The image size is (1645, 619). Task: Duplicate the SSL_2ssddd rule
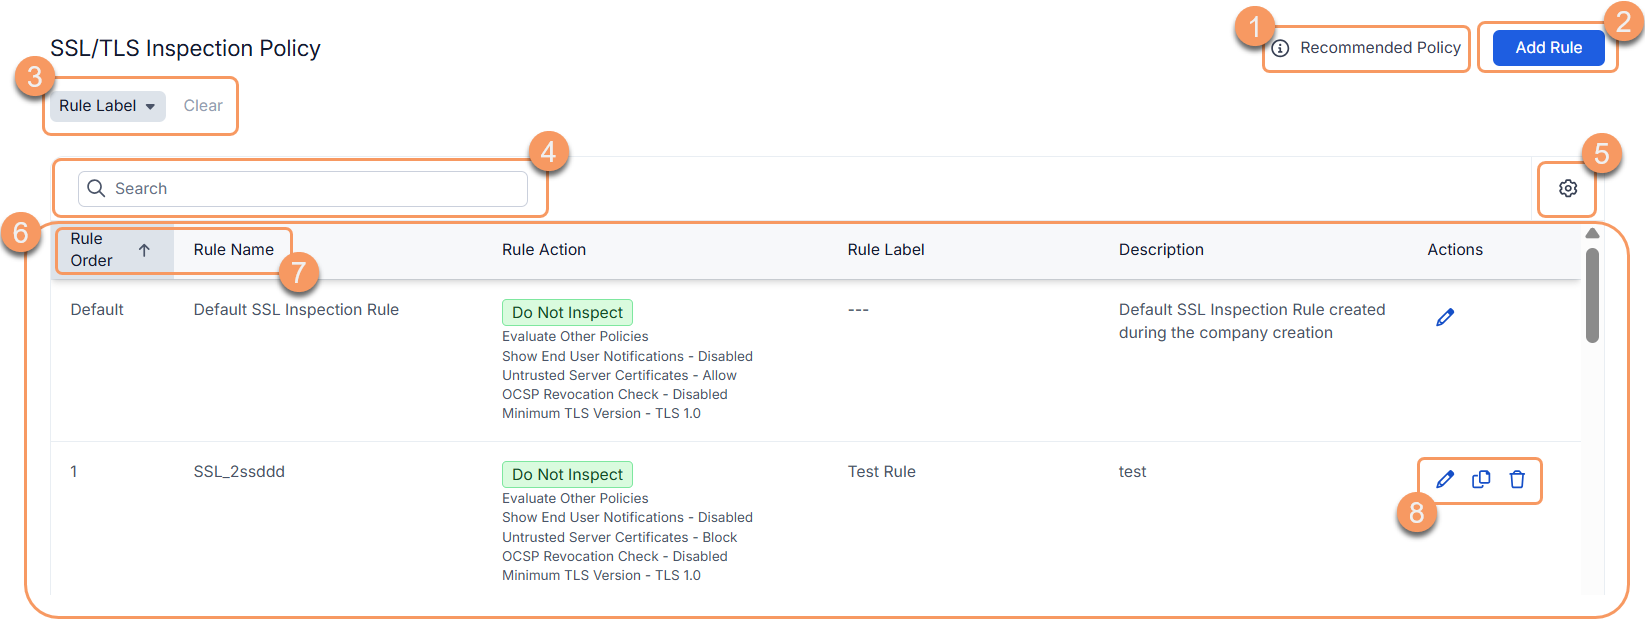pyautogui.click(x=1481, y=479)
